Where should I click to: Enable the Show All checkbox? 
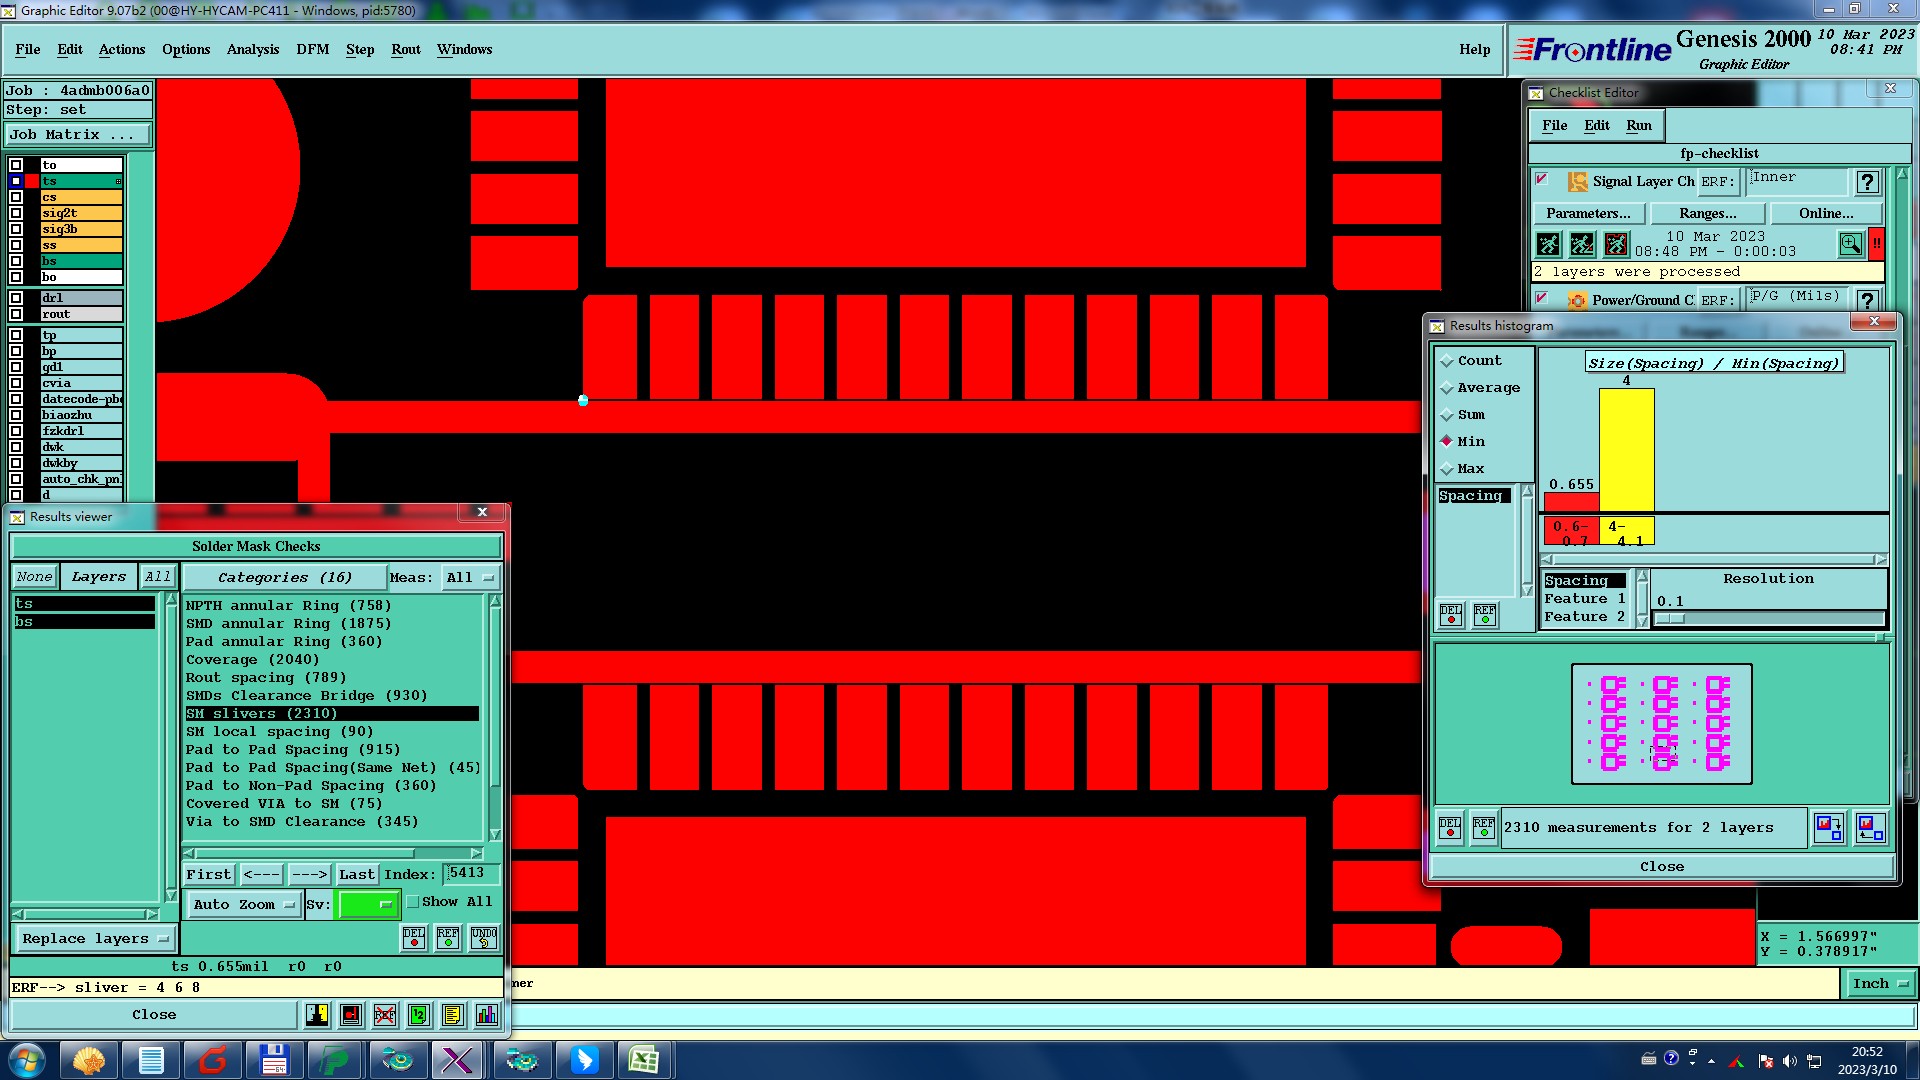[413, 902]
